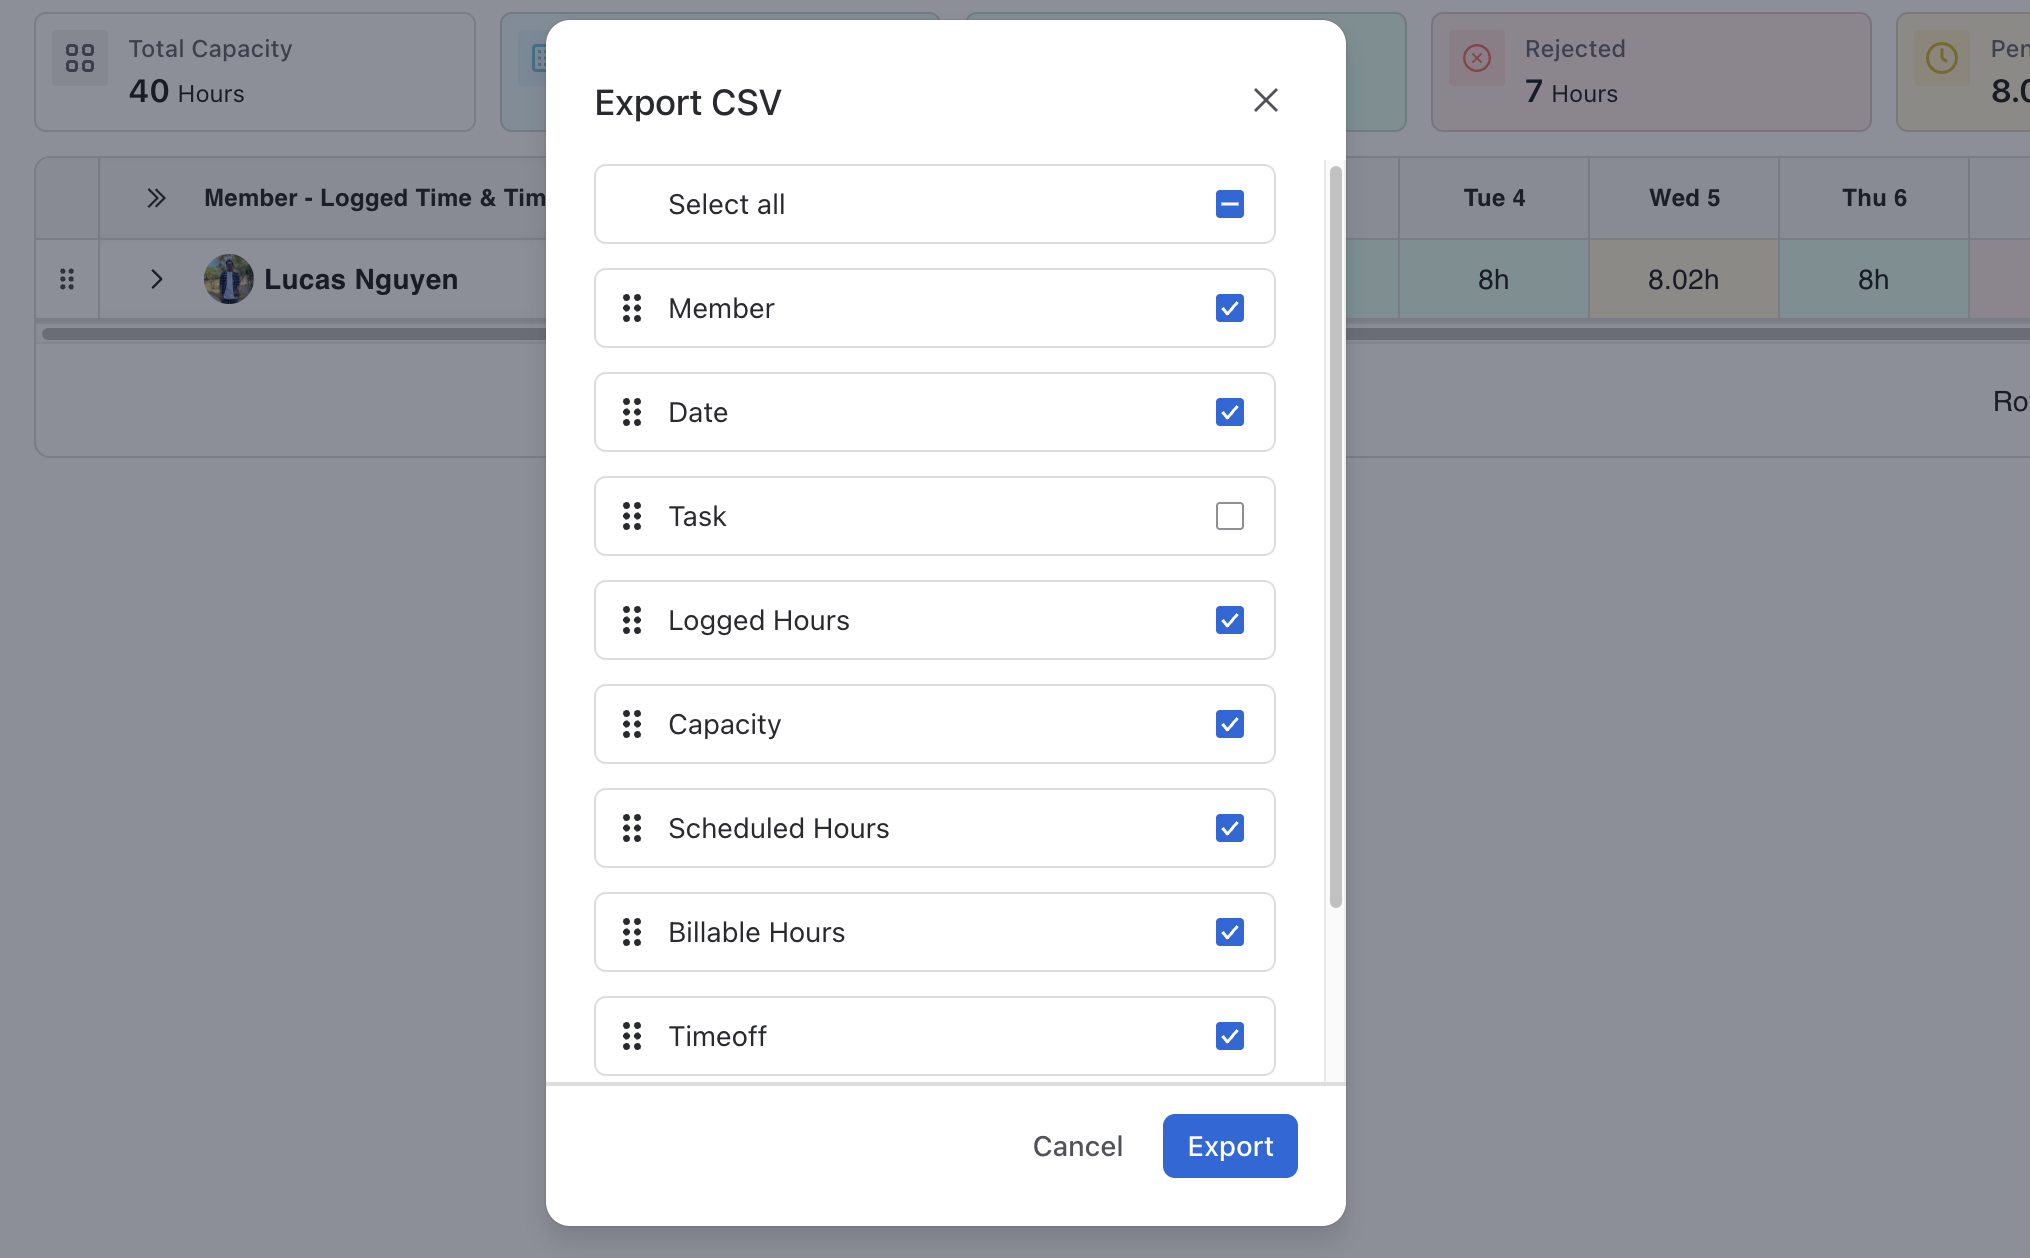Click the Tue 4 column header
Image resolution: width=2030 pixels, height=1258 pixels.
tap(1494, 198)
